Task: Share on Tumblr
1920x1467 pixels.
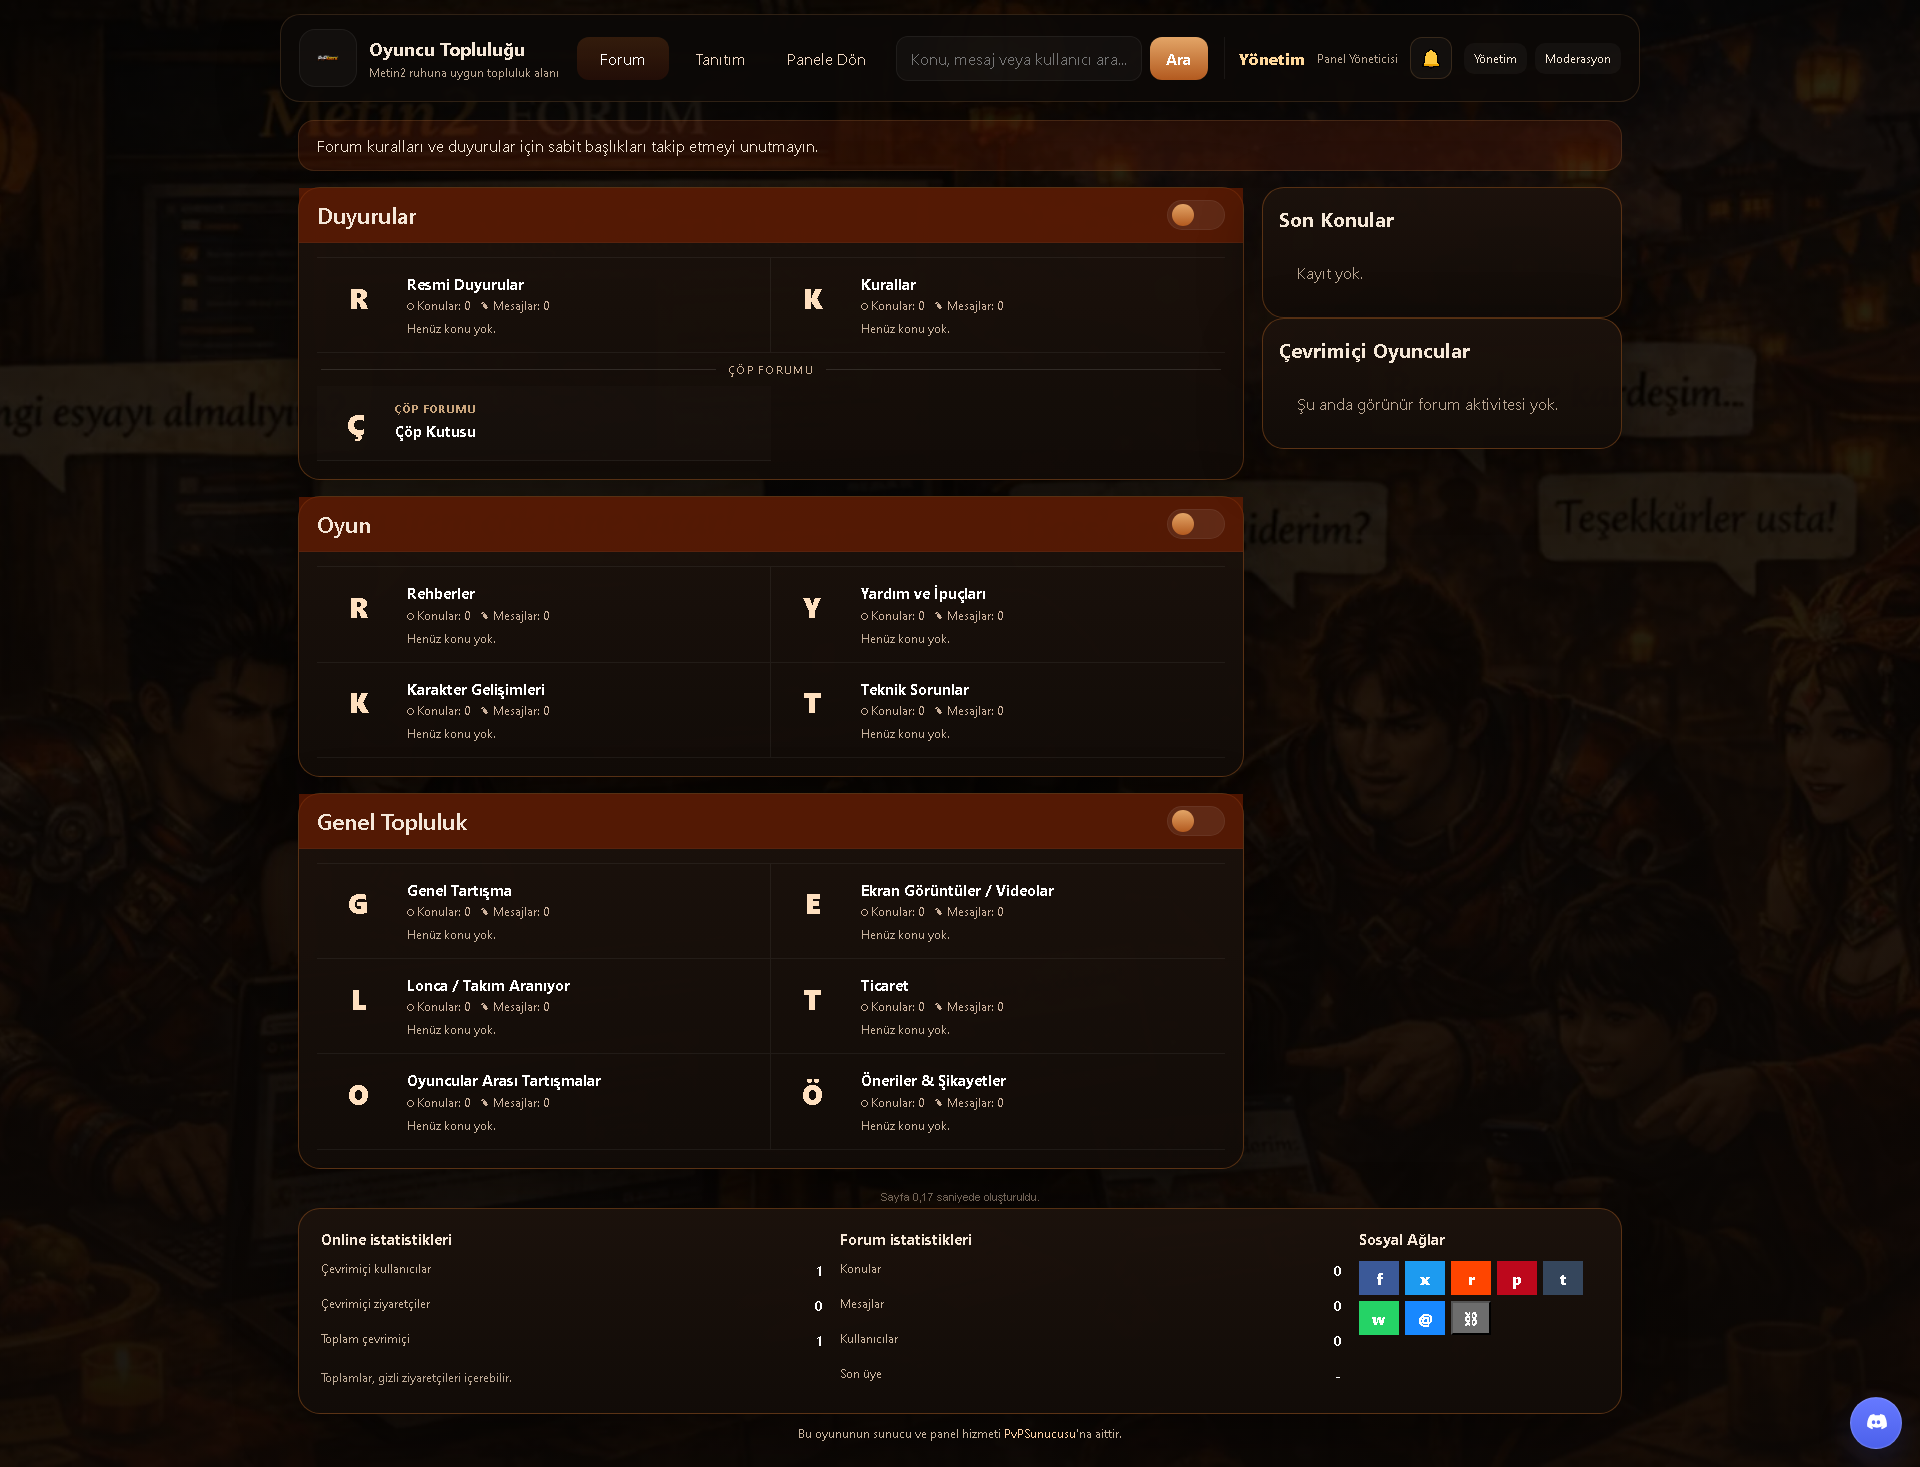Action: pos(1562,1279)
